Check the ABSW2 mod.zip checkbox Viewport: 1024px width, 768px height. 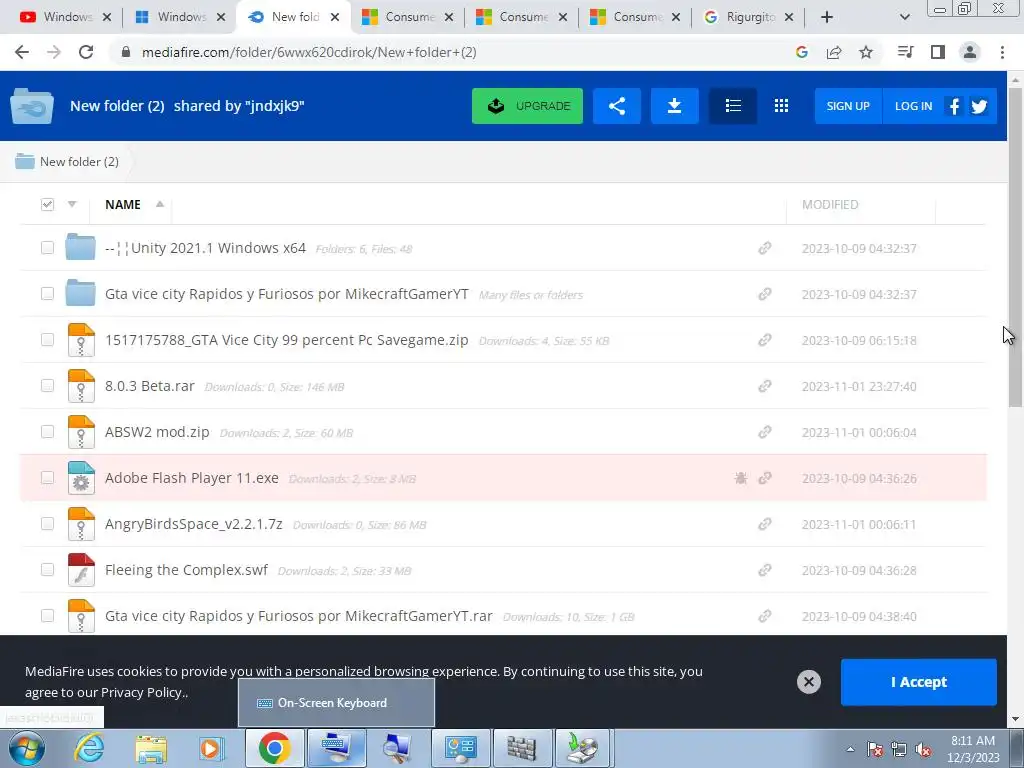[47, 432]
